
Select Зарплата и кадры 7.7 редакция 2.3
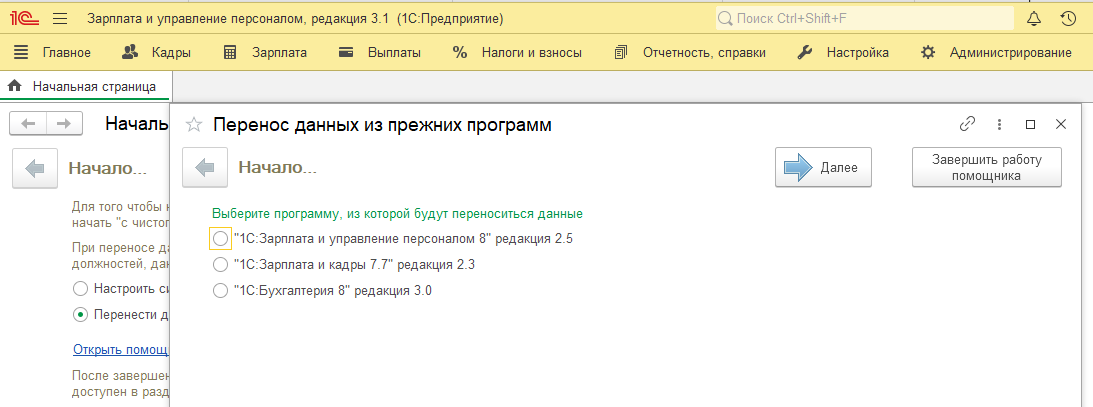tap(220, 265)
